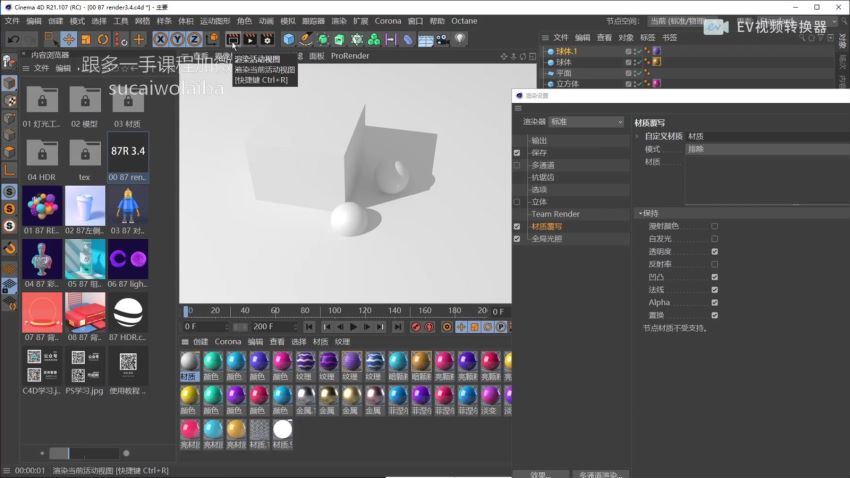Viewport: 850px width, 478px height.
Task: Click the Floor environment grid icon
Action: pos(426,40)
